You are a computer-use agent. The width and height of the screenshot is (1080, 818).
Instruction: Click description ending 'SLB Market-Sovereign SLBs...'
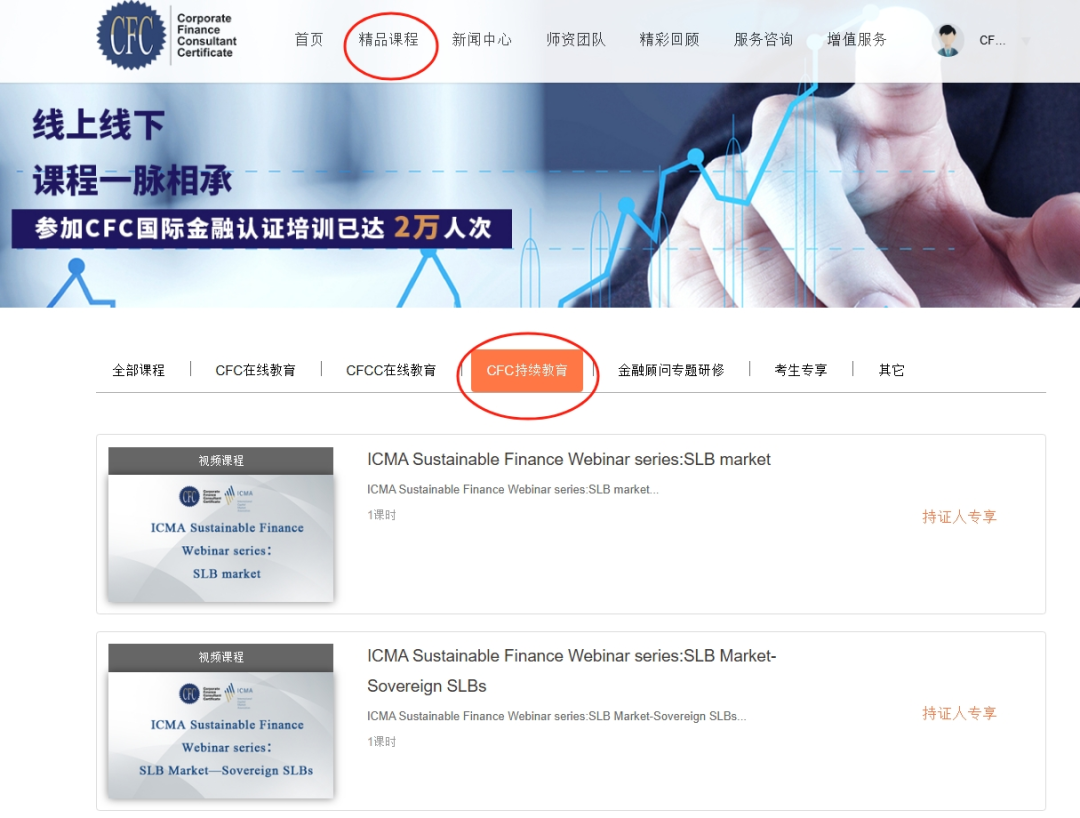[557, 716]
